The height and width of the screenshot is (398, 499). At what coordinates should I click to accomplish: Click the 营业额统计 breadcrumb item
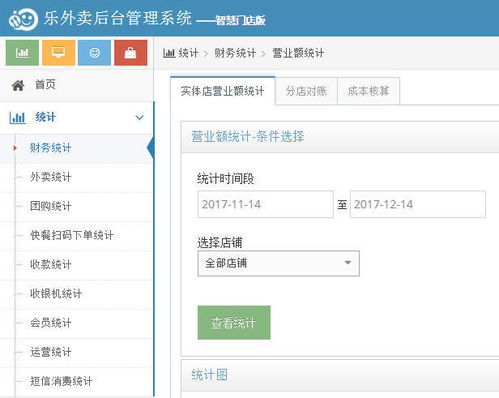[x=298, y=53]
